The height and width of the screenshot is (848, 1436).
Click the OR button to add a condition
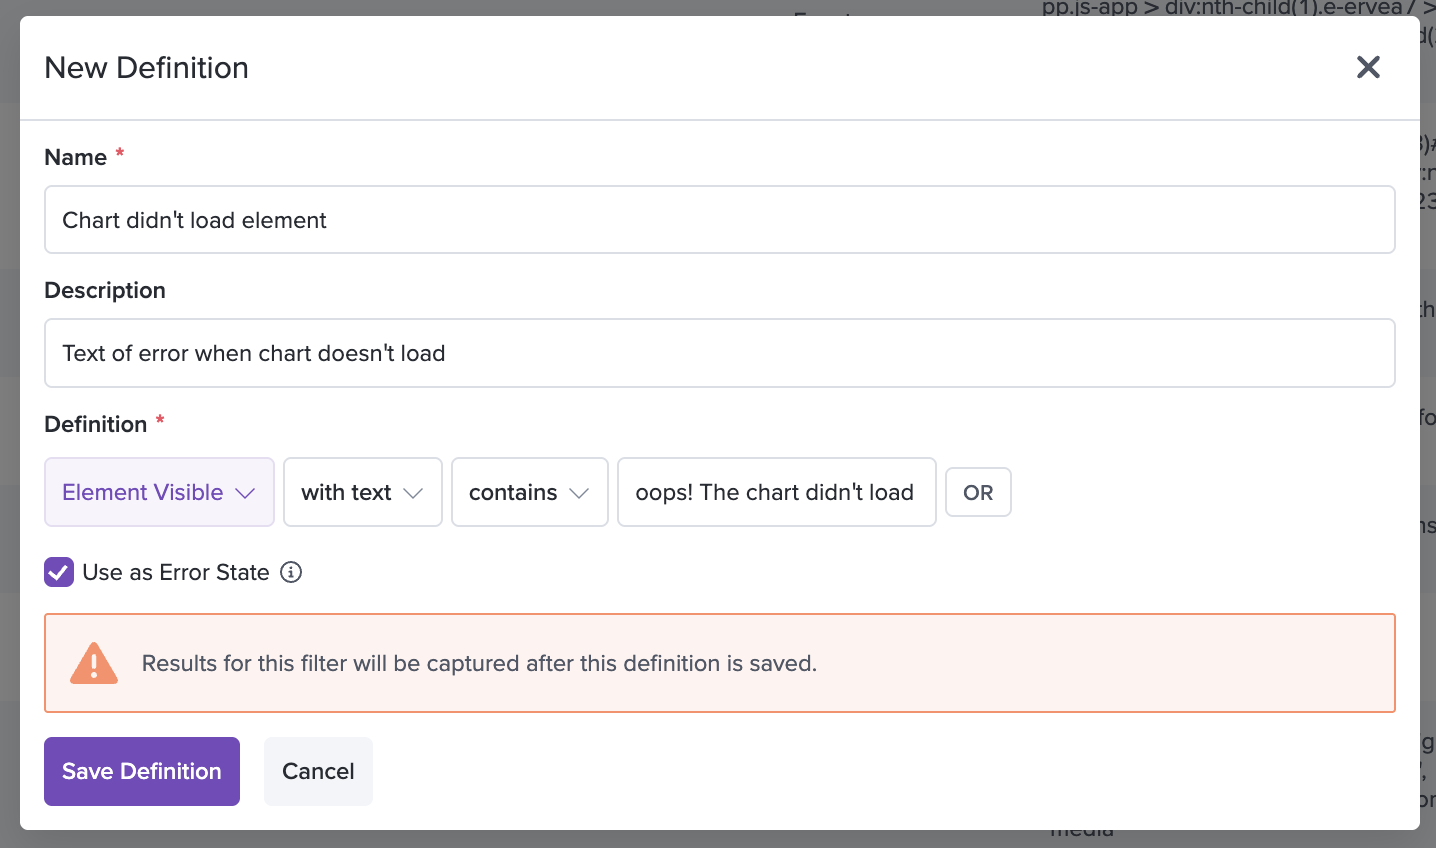click(978, 492)
